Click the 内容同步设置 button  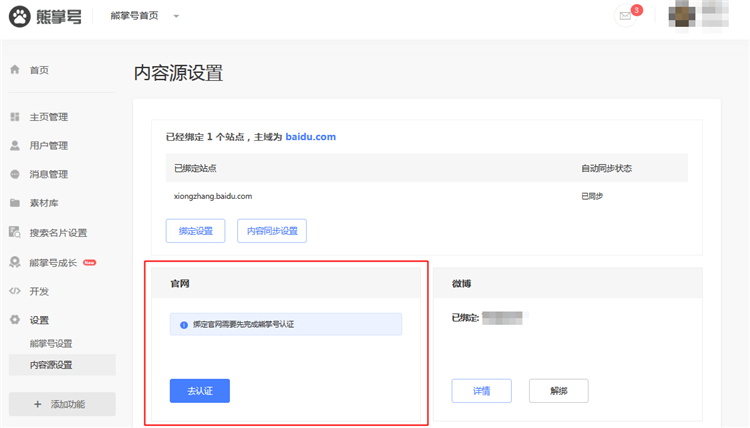coord(272,231)
